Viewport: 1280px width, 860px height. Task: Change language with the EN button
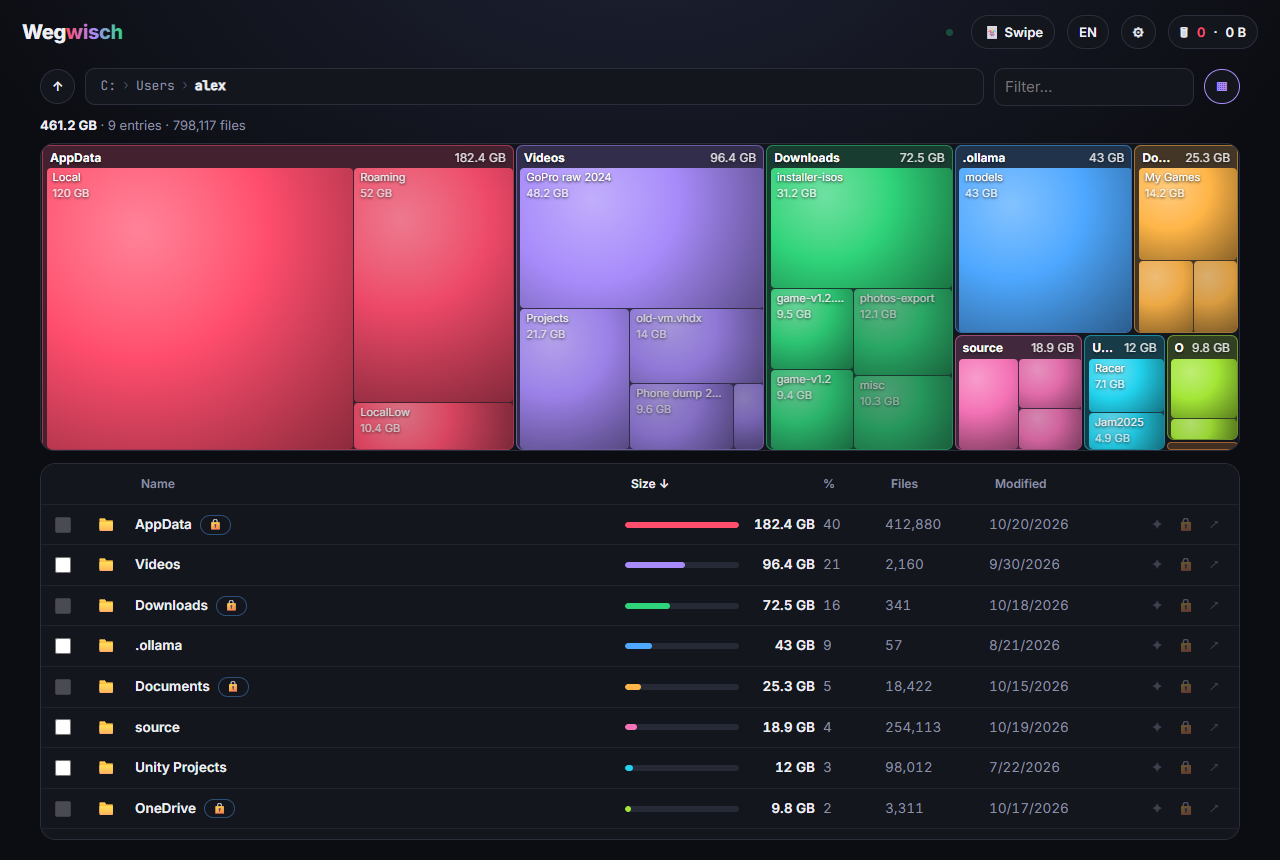(1088, 32)
